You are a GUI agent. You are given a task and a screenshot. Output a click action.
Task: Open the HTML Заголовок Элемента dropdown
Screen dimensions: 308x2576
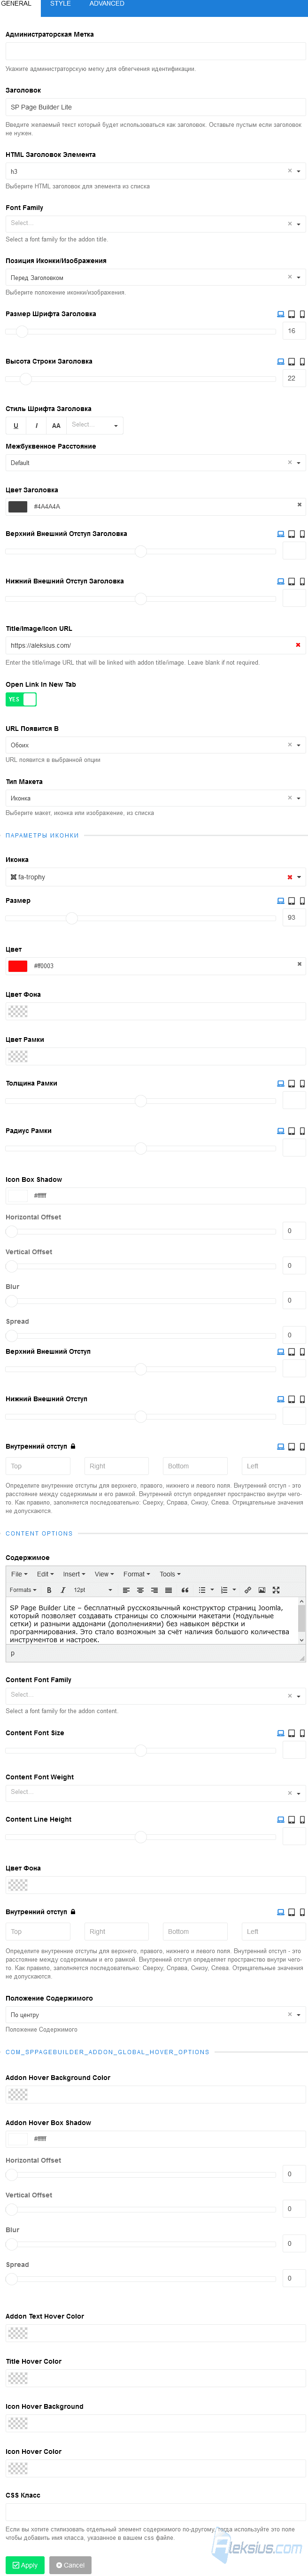(155, 171)
